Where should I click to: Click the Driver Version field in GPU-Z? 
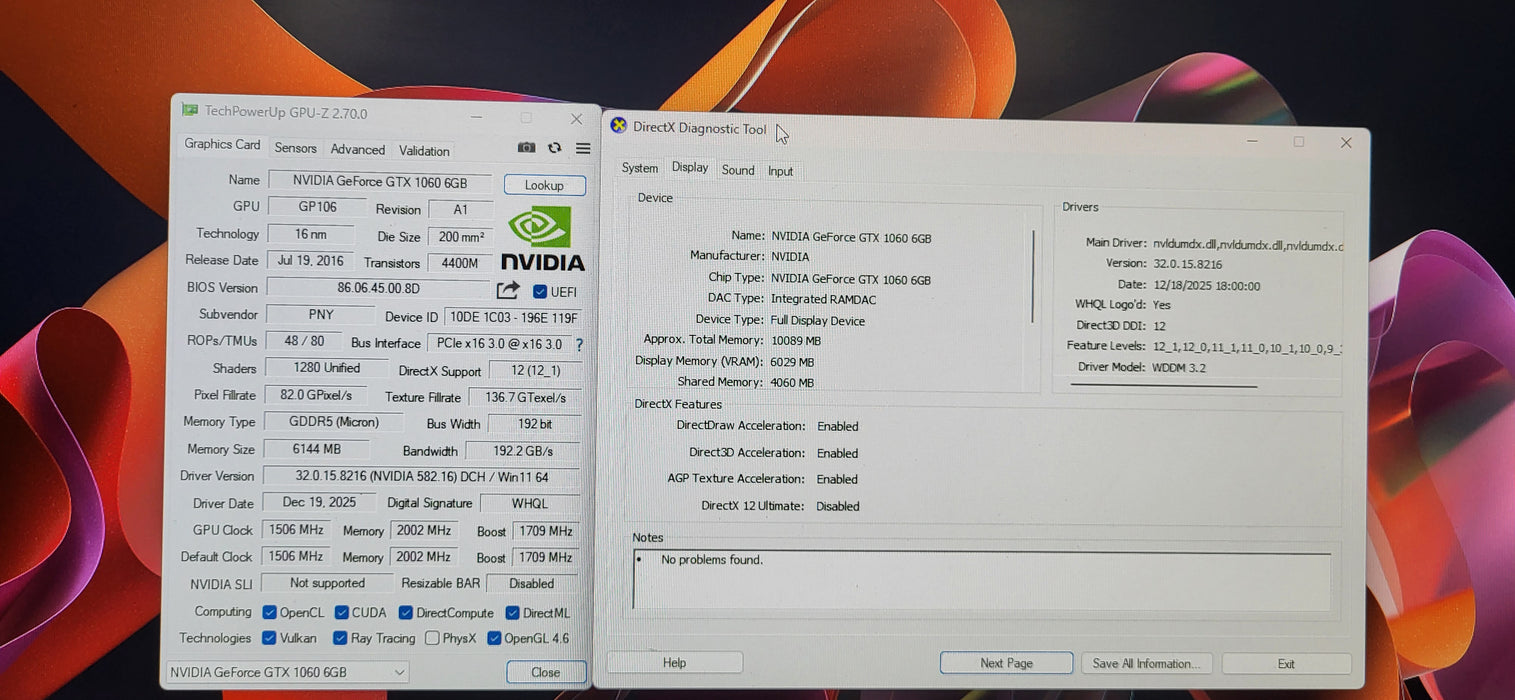tap(422, 476)
